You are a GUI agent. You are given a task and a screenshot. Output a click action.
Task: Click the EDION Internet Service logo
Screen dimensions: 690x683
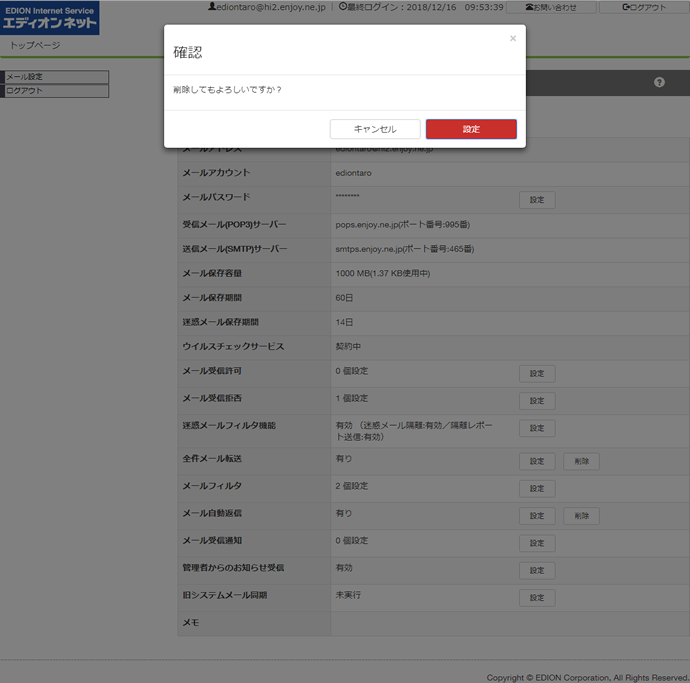point(50,18)
